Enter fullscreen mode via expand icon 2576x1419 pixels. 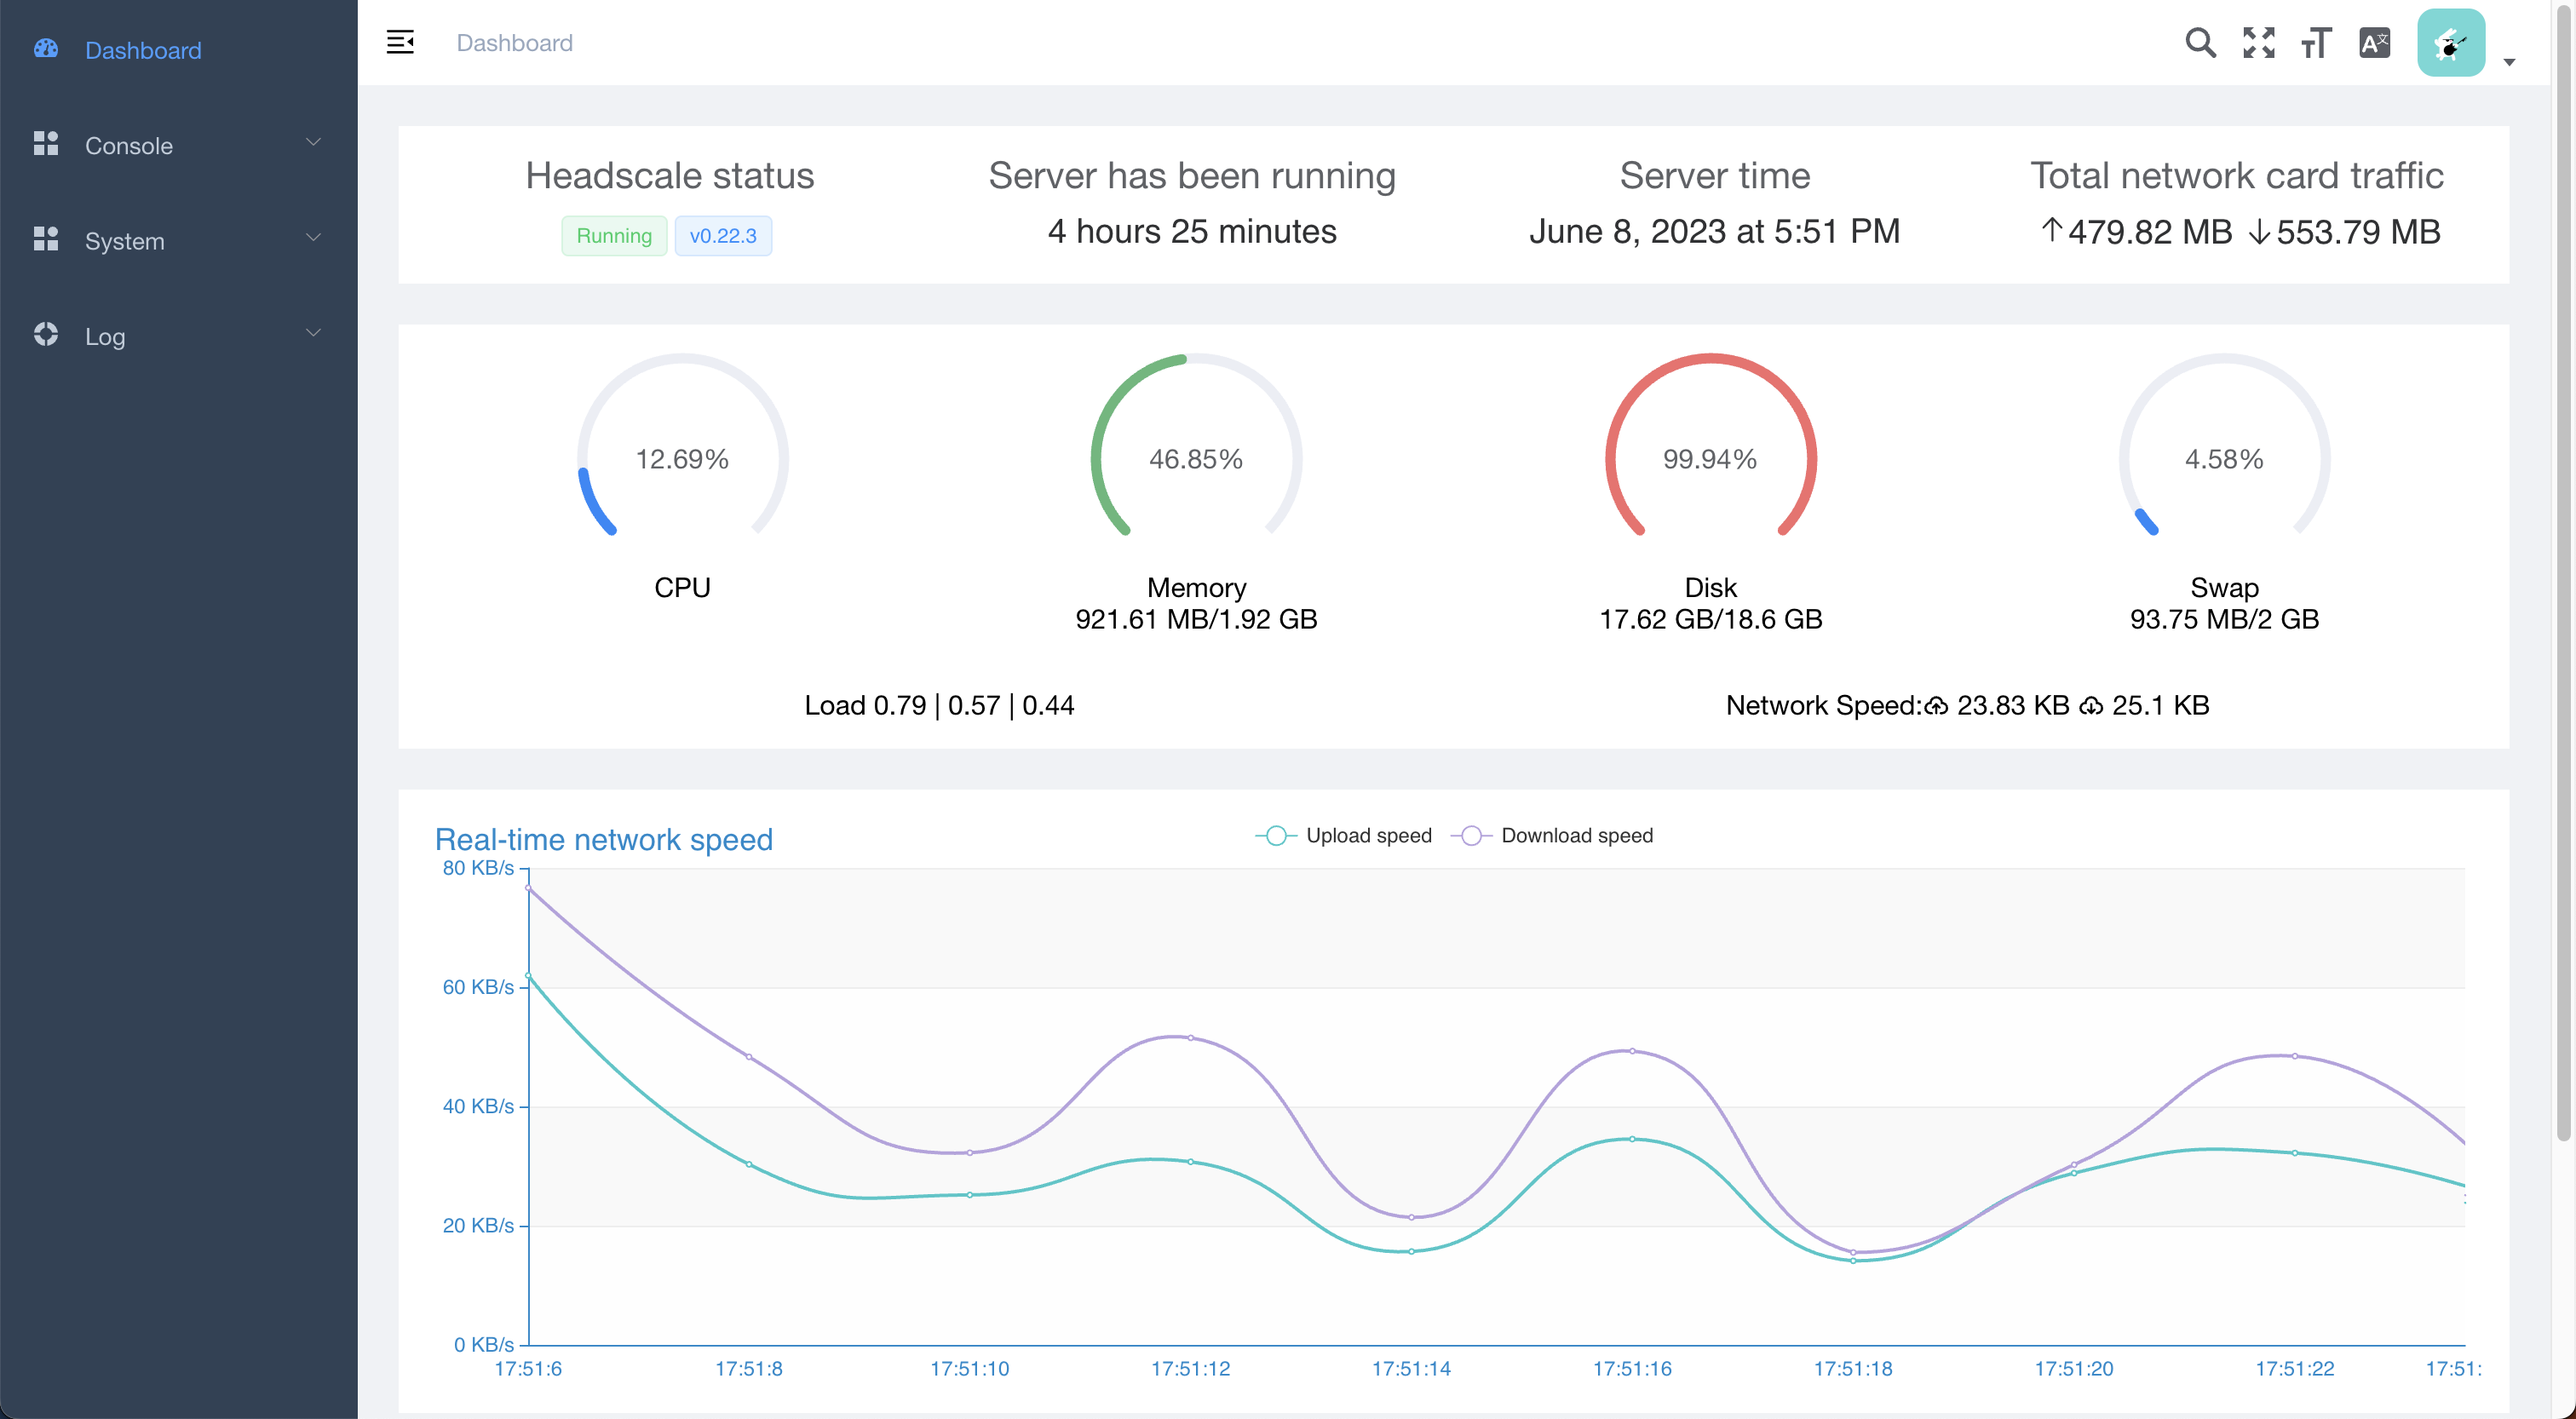coord(2258,42)
